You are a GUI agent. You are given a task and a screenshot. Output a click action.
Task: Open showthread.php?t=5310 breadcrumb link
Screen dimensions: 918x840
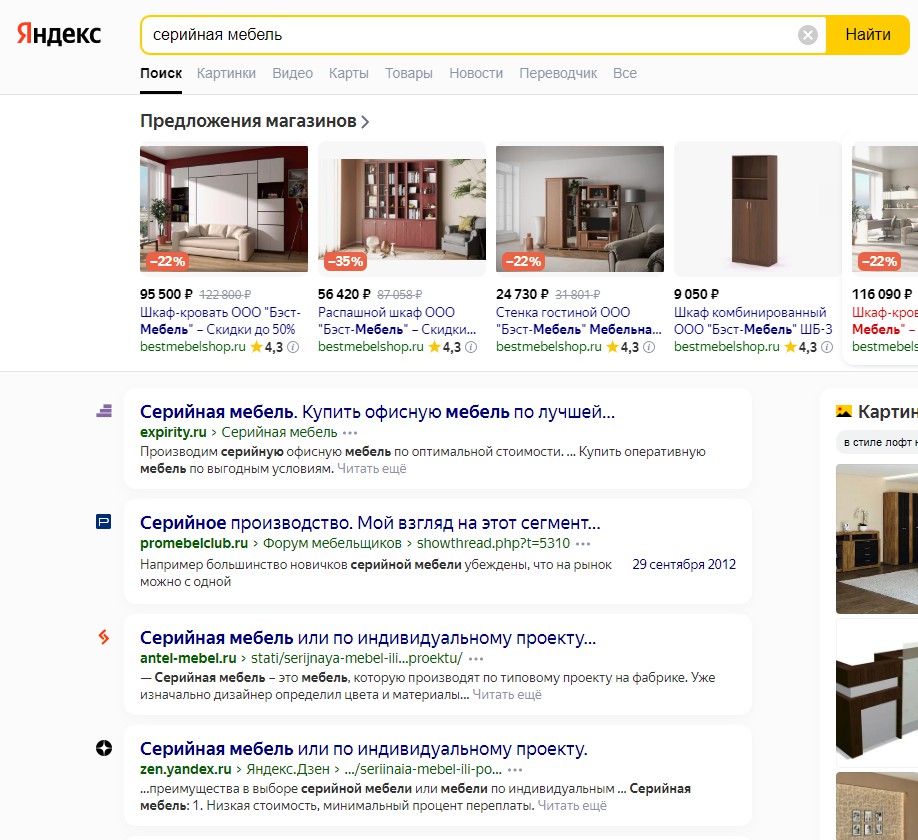(x=493, y=544)
